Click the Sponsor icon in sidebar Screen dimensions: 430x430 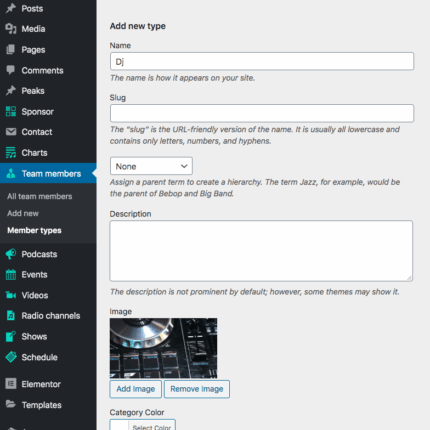[11, 111]
